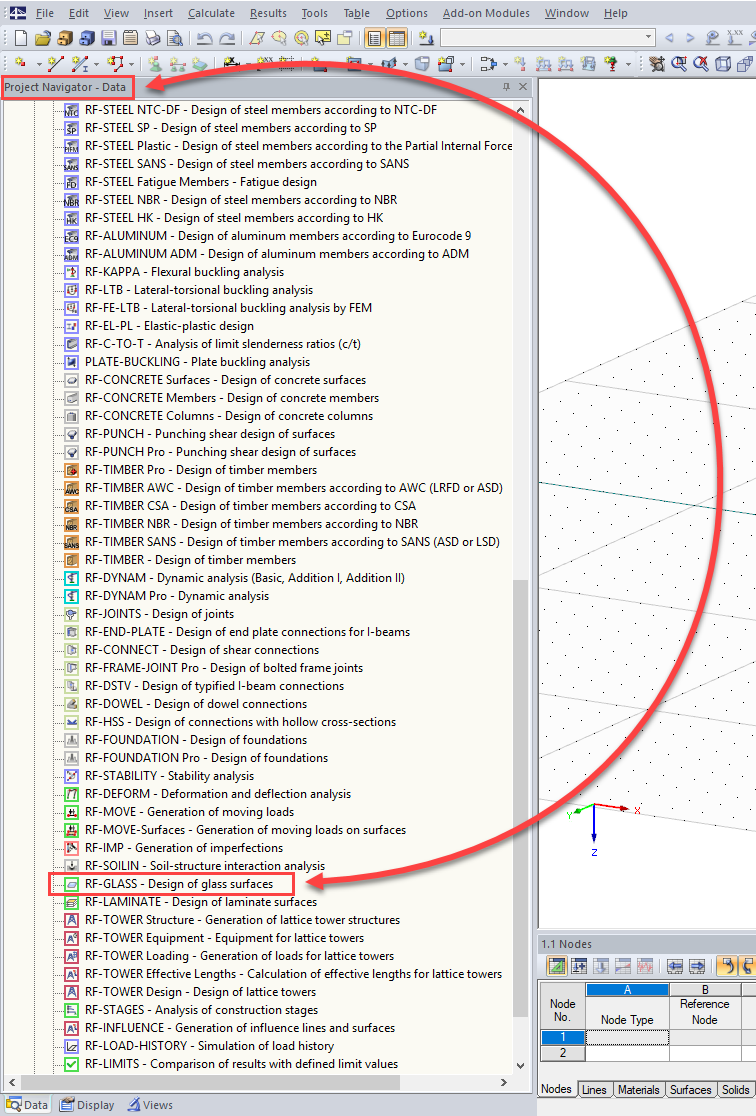The height and width of the screenshot is (1116, 756).
Task: Click the RF-LIMITS green checkmark icon
Action: 71,1064
